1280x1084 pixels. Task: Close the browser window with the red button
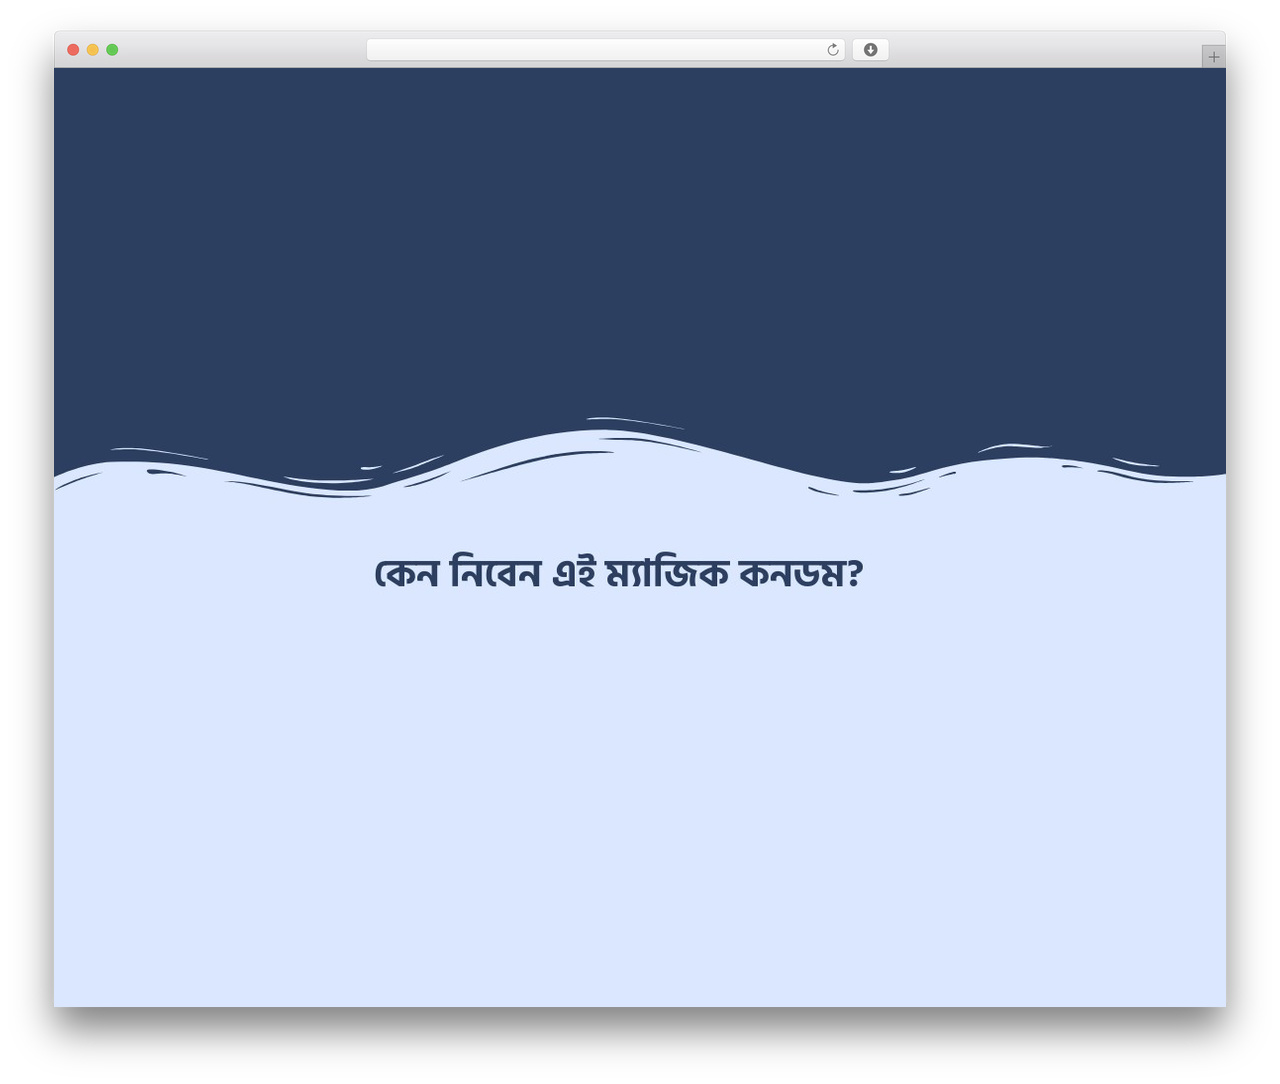[73, 50]
